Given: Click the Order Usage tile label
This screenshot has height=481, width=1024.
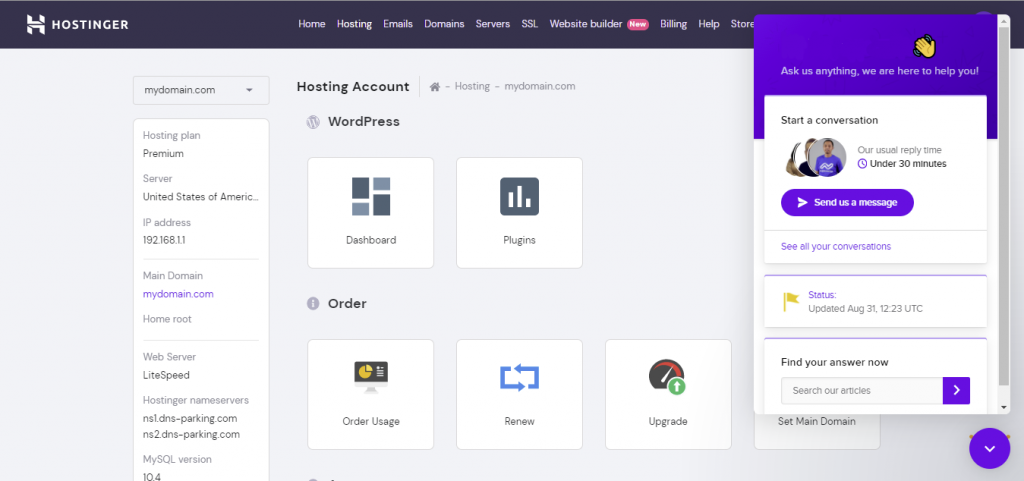Looking at the screenshot, I should [371, 422].
